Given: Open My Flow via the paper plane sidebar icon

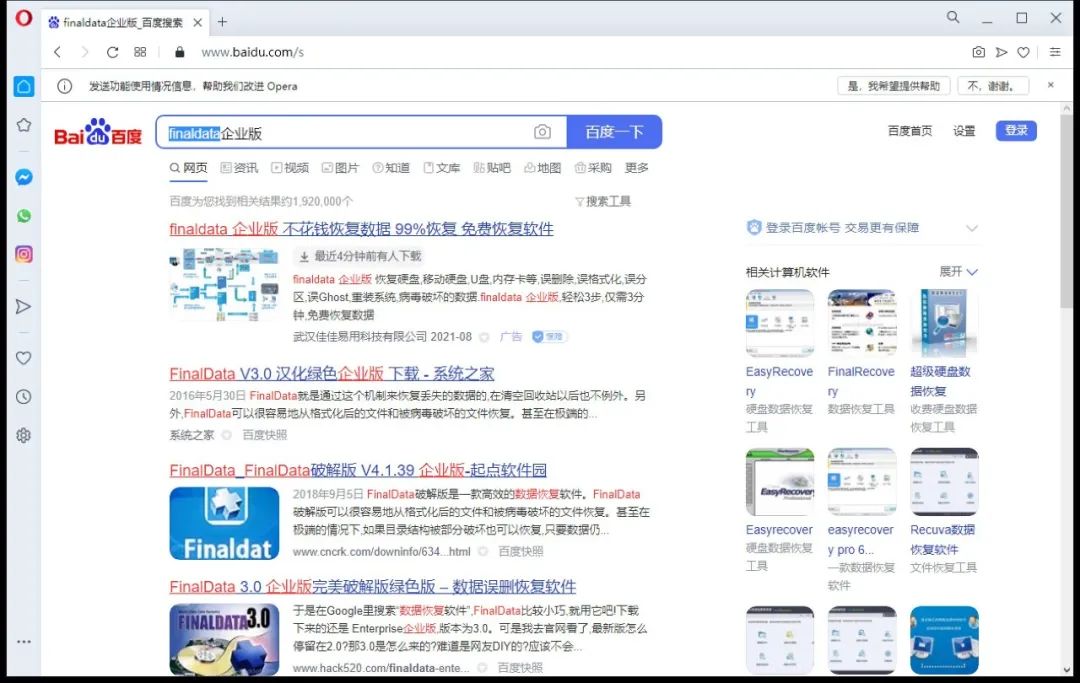Looking at the screenshot, I should (x=24, y=307).
